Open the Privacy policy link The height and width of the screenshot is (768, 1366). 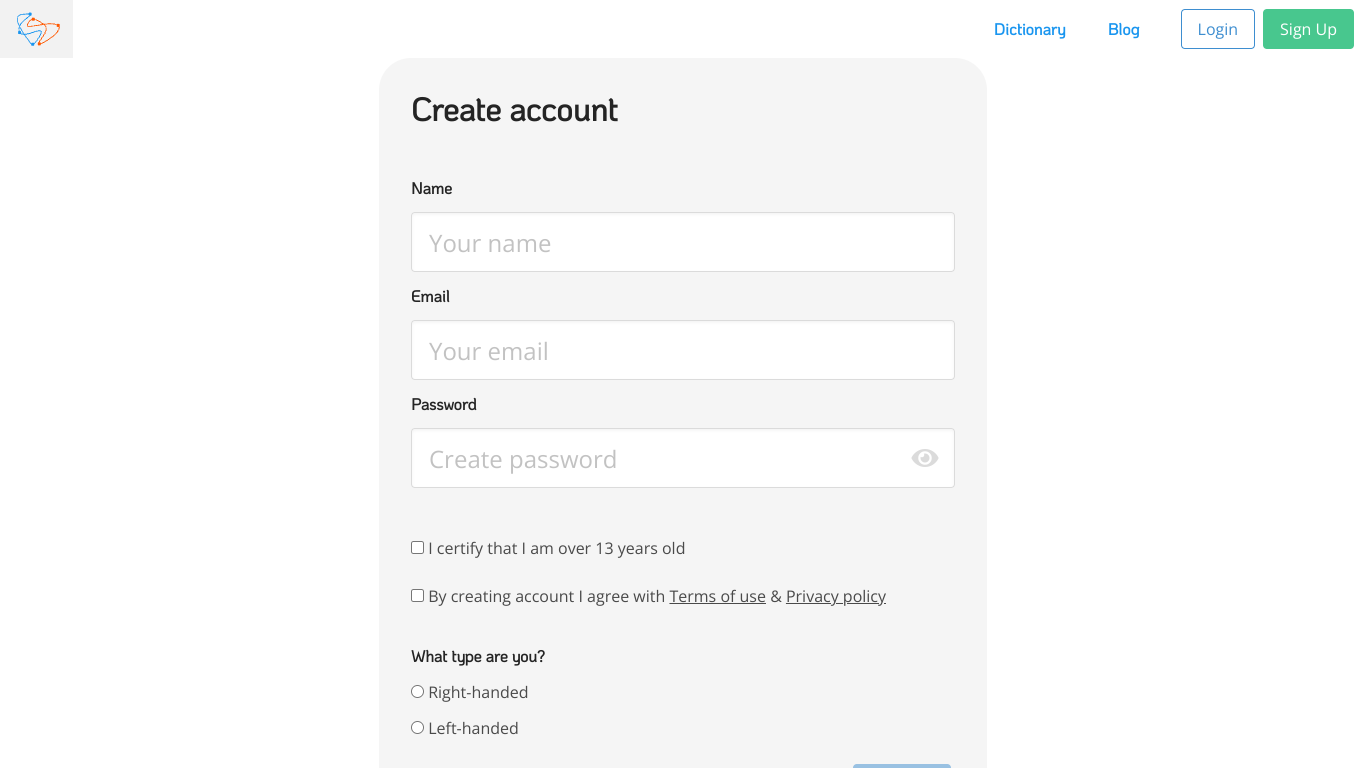click(836, 596)
